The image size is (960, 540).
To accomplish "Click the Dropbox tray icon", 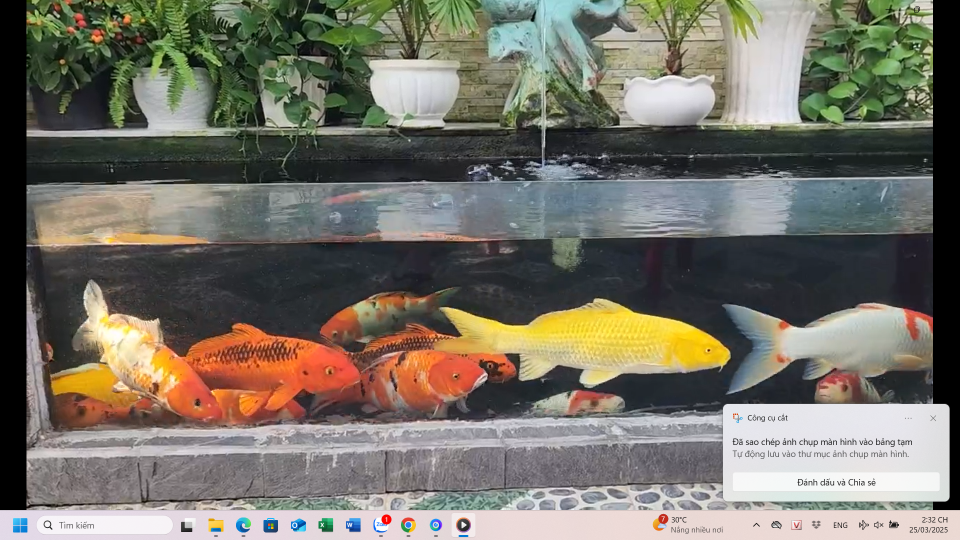I will click(816, 525).
